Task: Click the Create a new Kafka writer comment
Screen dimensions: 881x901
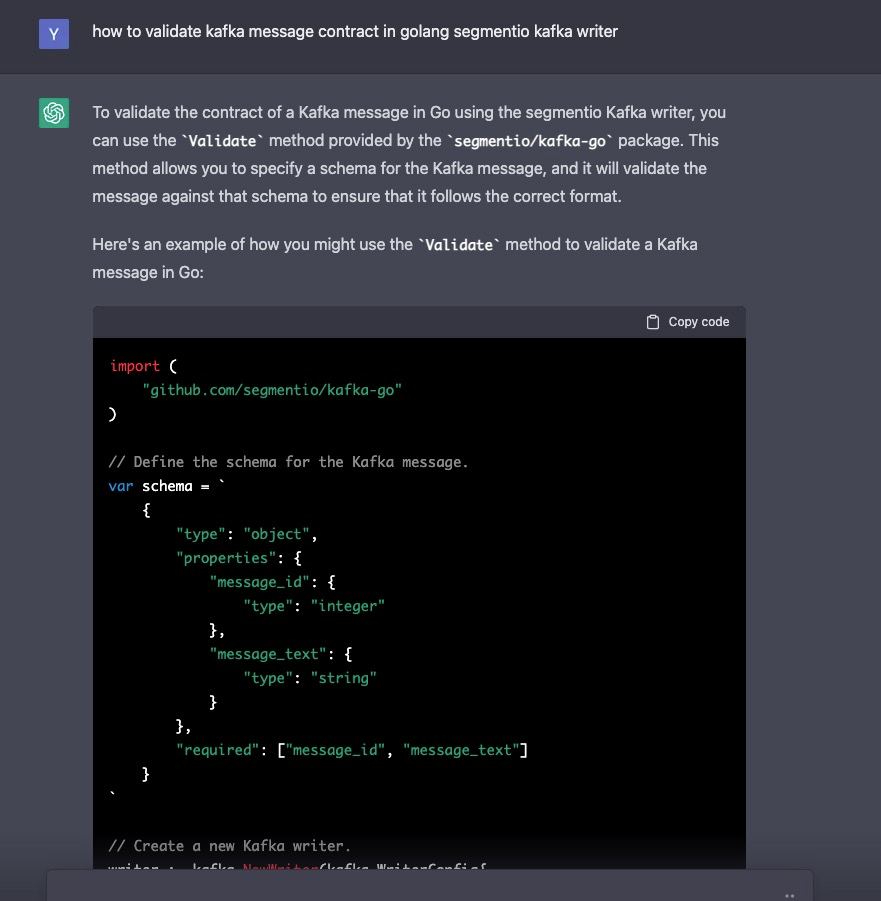Action: click(229, 846)
